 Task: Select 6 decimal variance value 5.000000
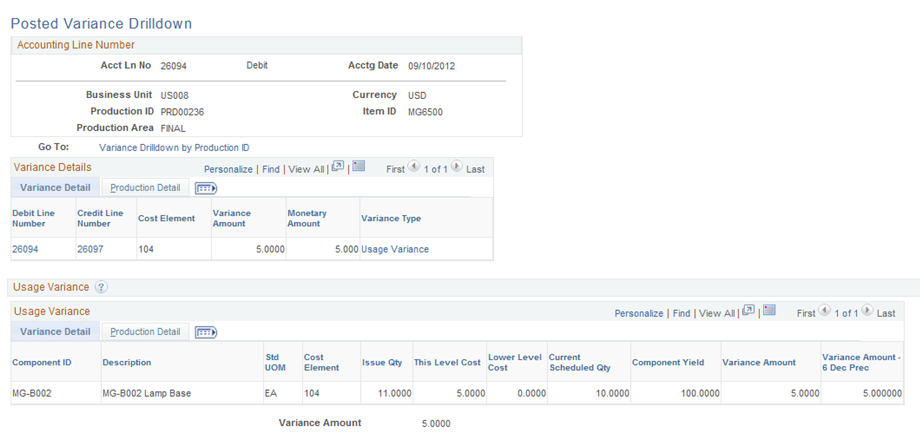pos(882,394)
